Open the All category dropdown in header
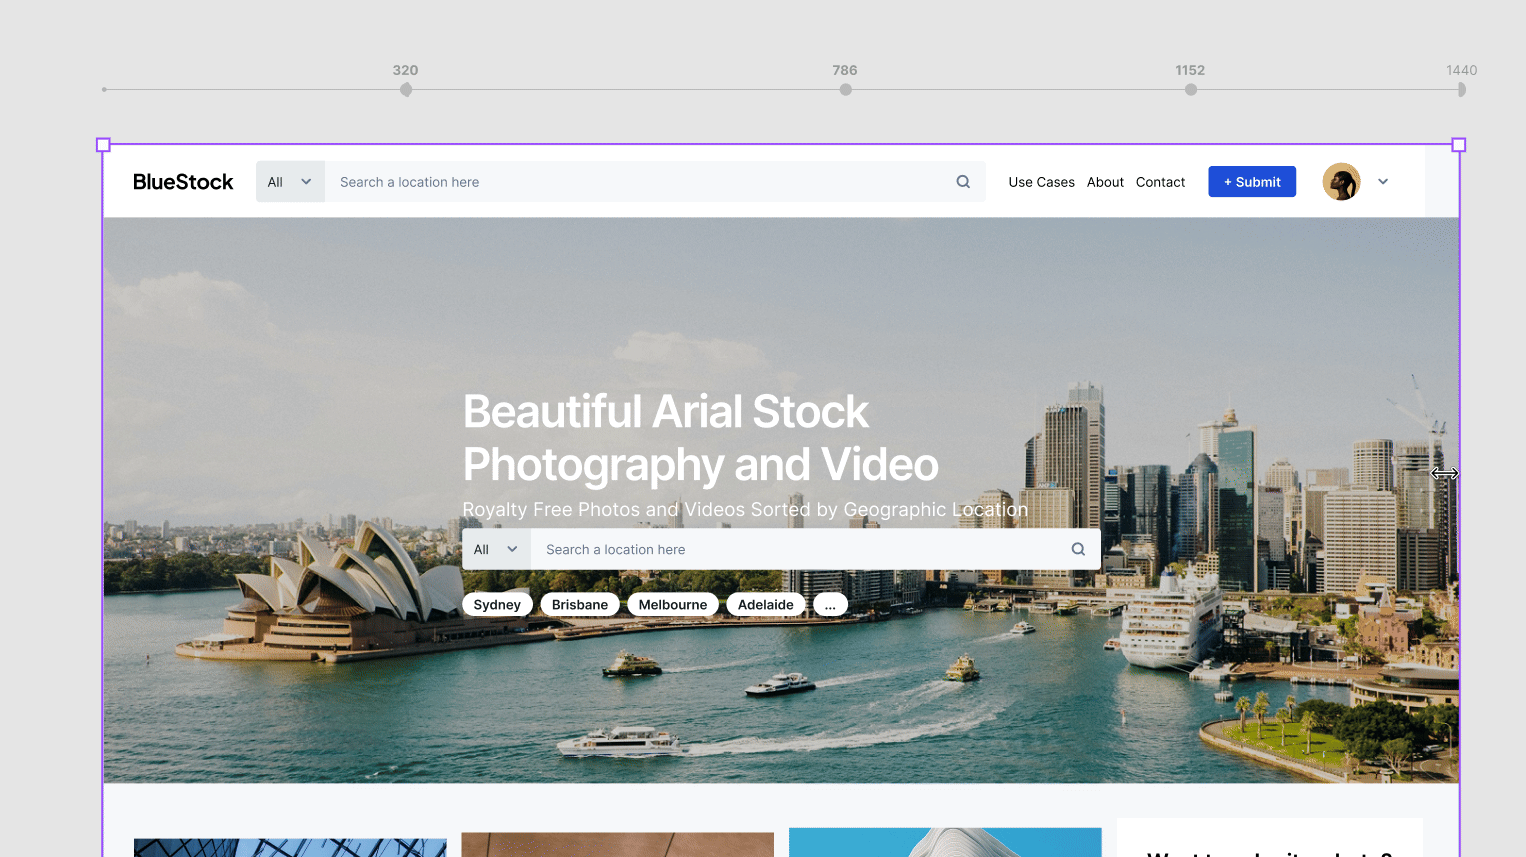This screenshot has height=857, width=1526. tap(290, 182)
